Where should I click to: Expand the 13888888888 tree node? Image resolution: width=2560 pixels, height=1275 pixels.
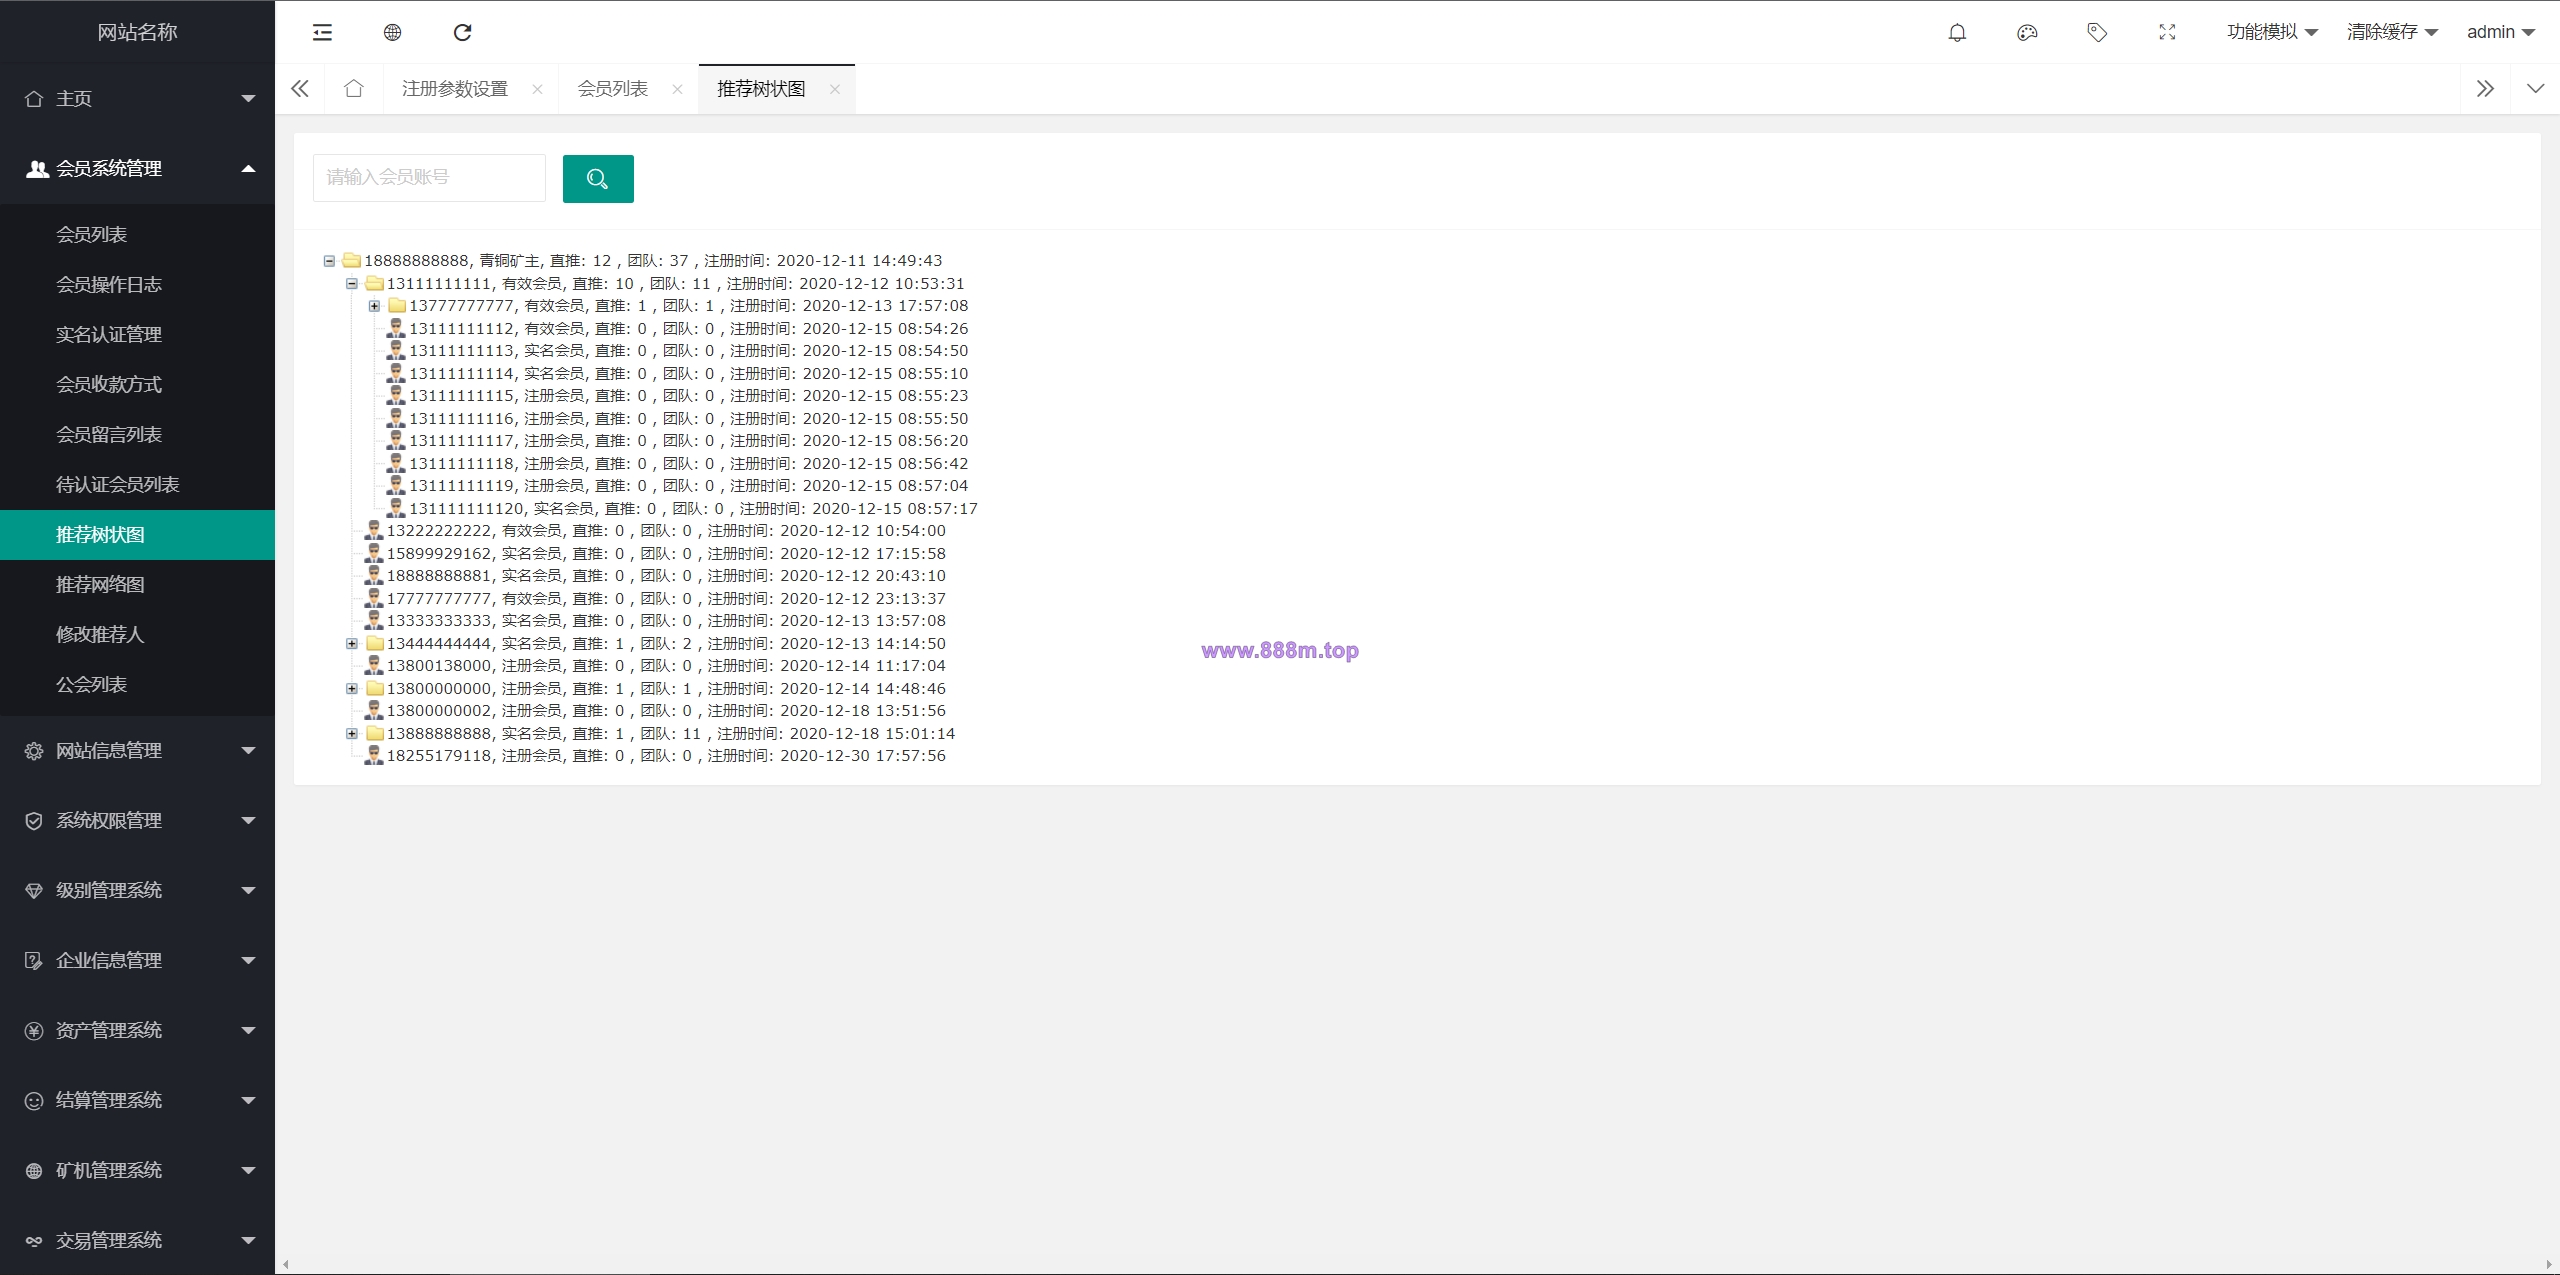pos(352,734)
